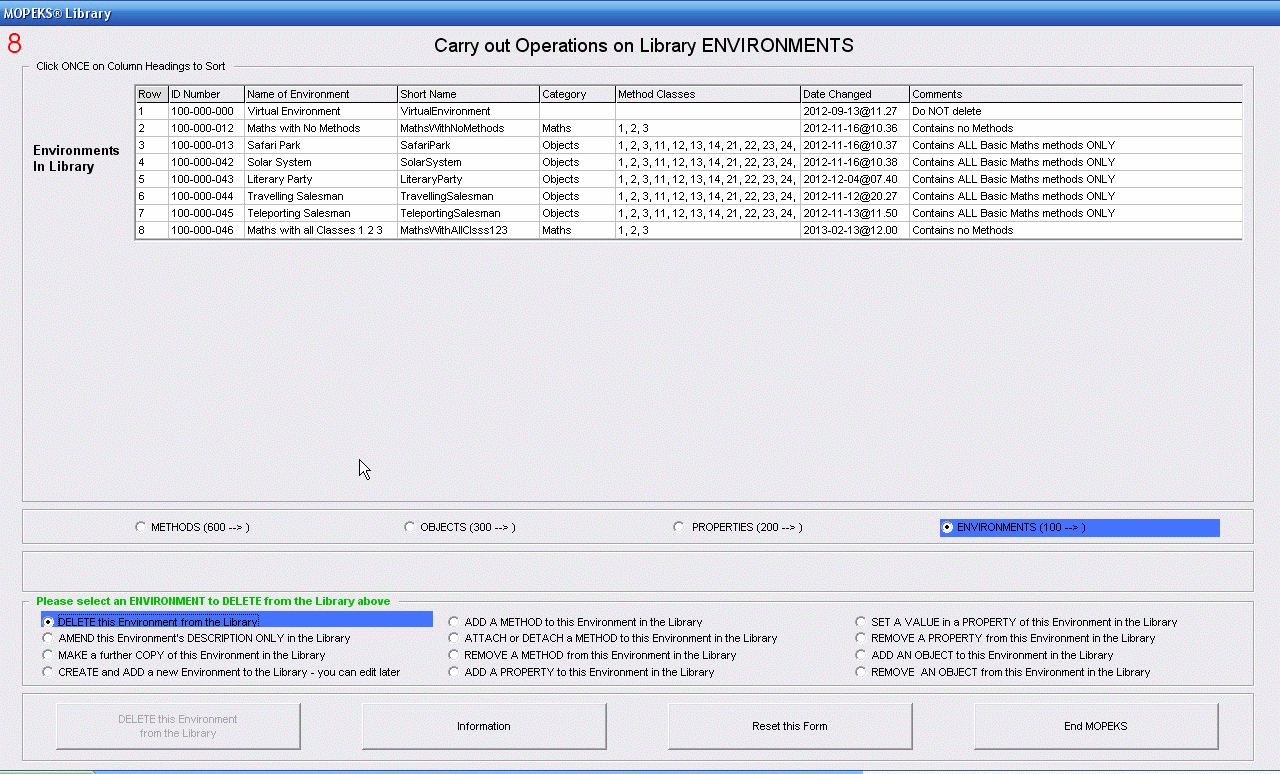Choose SET A VALUE in a PROPERTY option
Image resolution: width=1280 pixels, height=774 pixels.
(x=861, y=622)
